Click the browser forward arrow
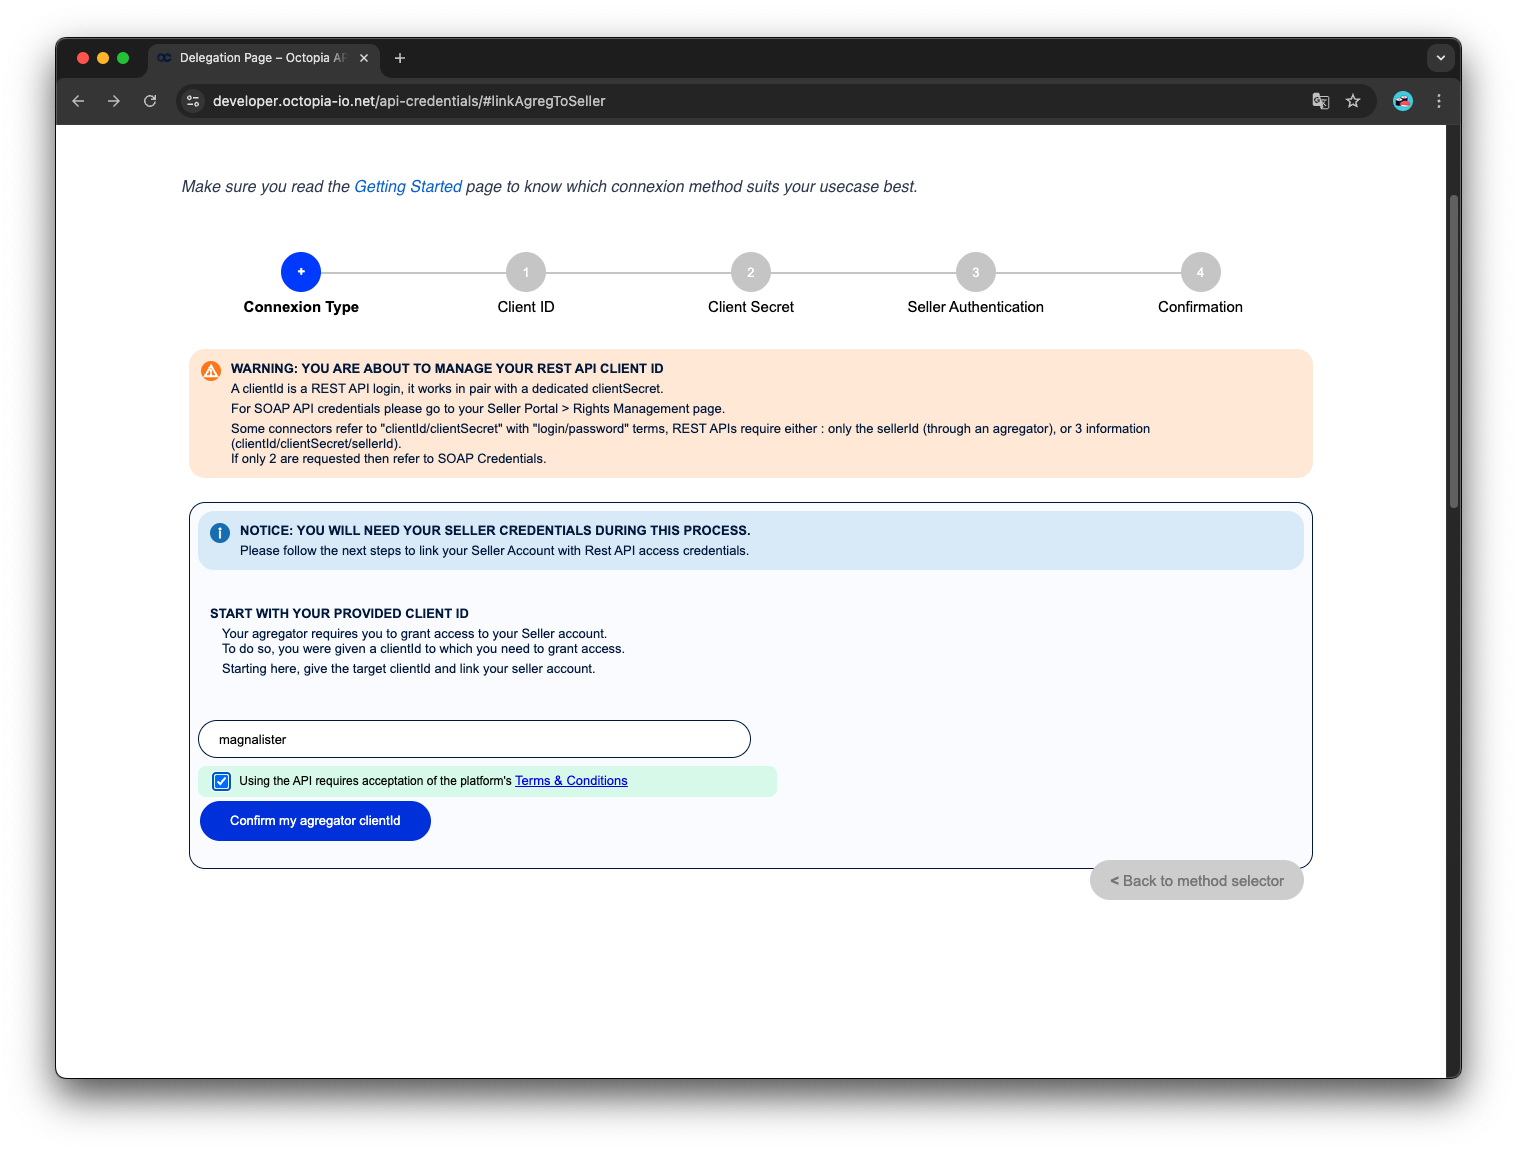Screen dimensions: 1517x1152 click(x=114, y=101)
